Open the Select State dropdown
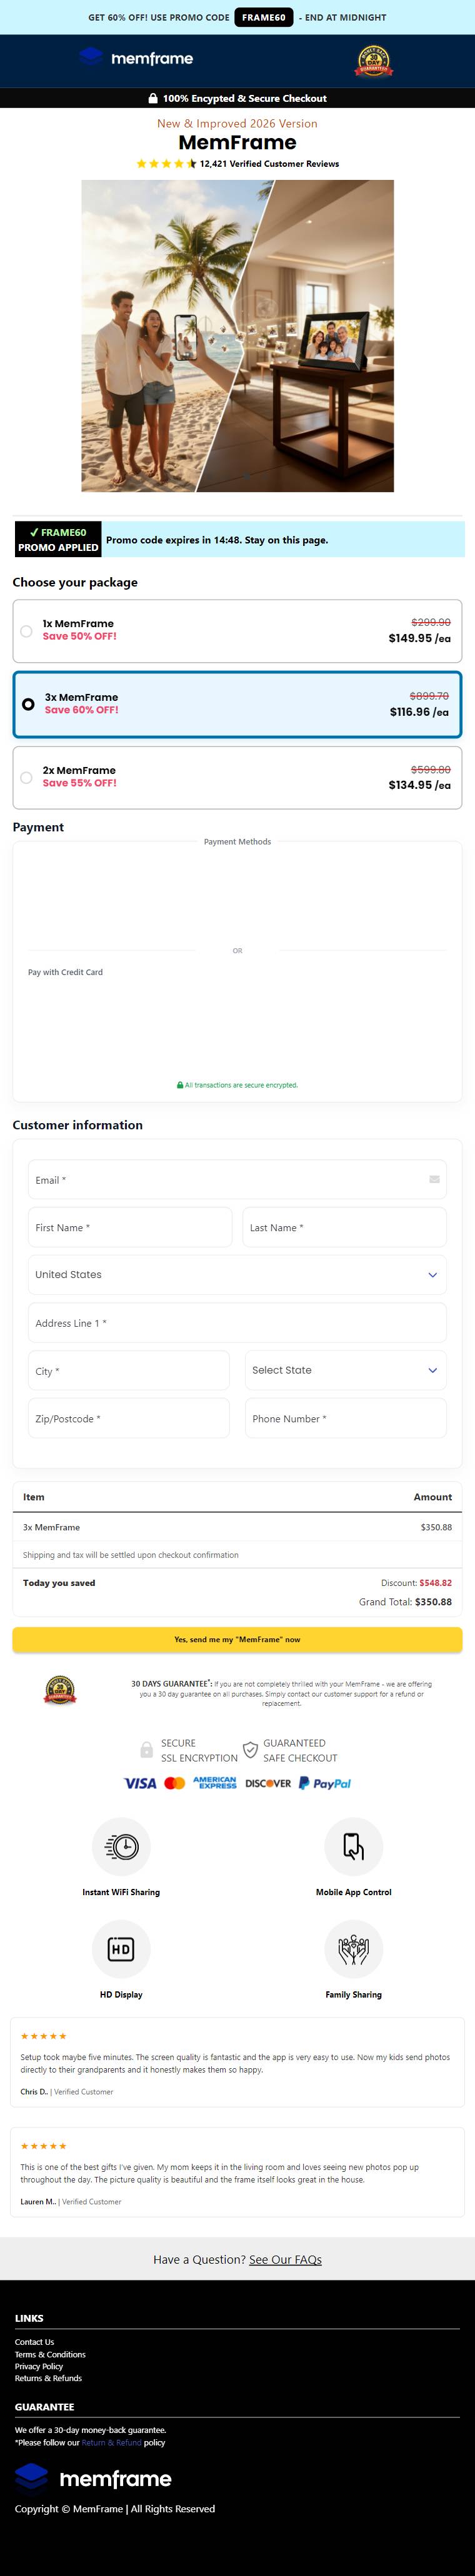This screenshot has height=2576, width=475. (x=346, y=1371)
